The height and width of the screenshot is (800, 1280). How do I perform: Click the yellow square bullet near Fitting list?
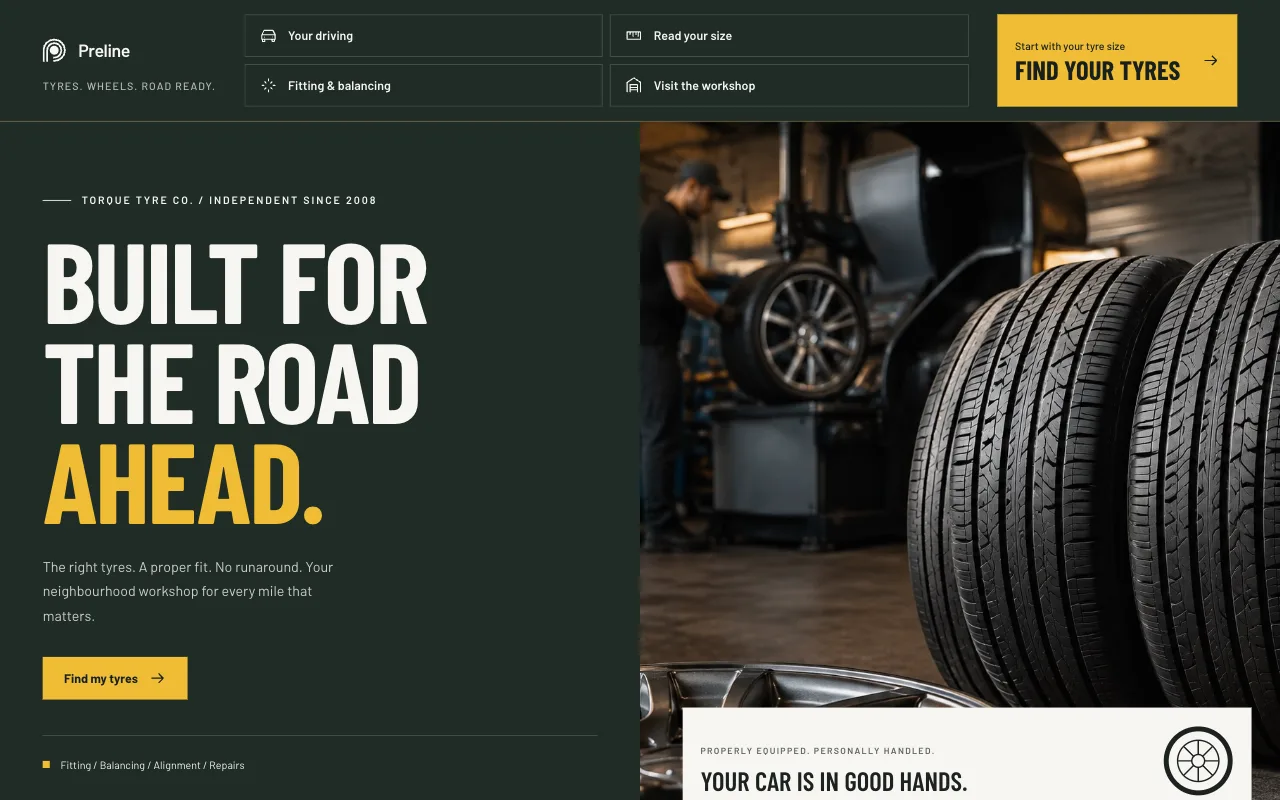tap(46, 765)
